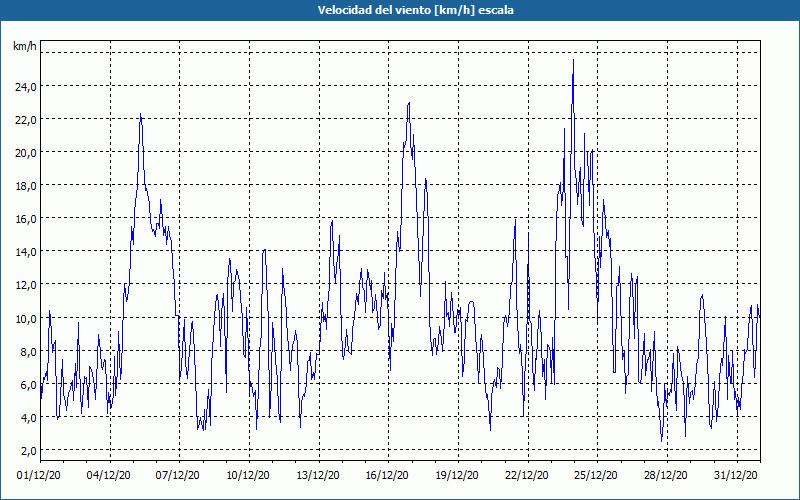Viewport: 800px width, 500px height.
Task: Click the '16/12/20' date label
Action: click(387, 476)
